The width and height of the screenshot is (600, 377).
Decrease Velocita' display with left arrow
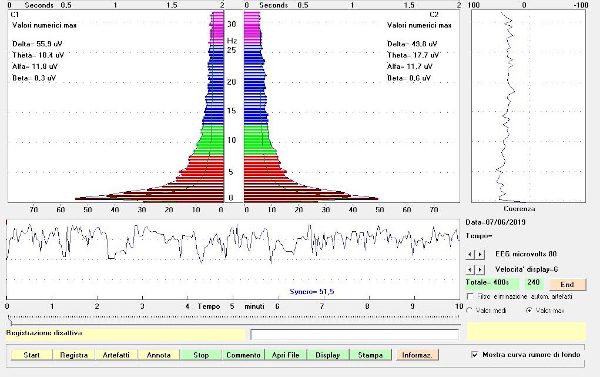[470, 270]
